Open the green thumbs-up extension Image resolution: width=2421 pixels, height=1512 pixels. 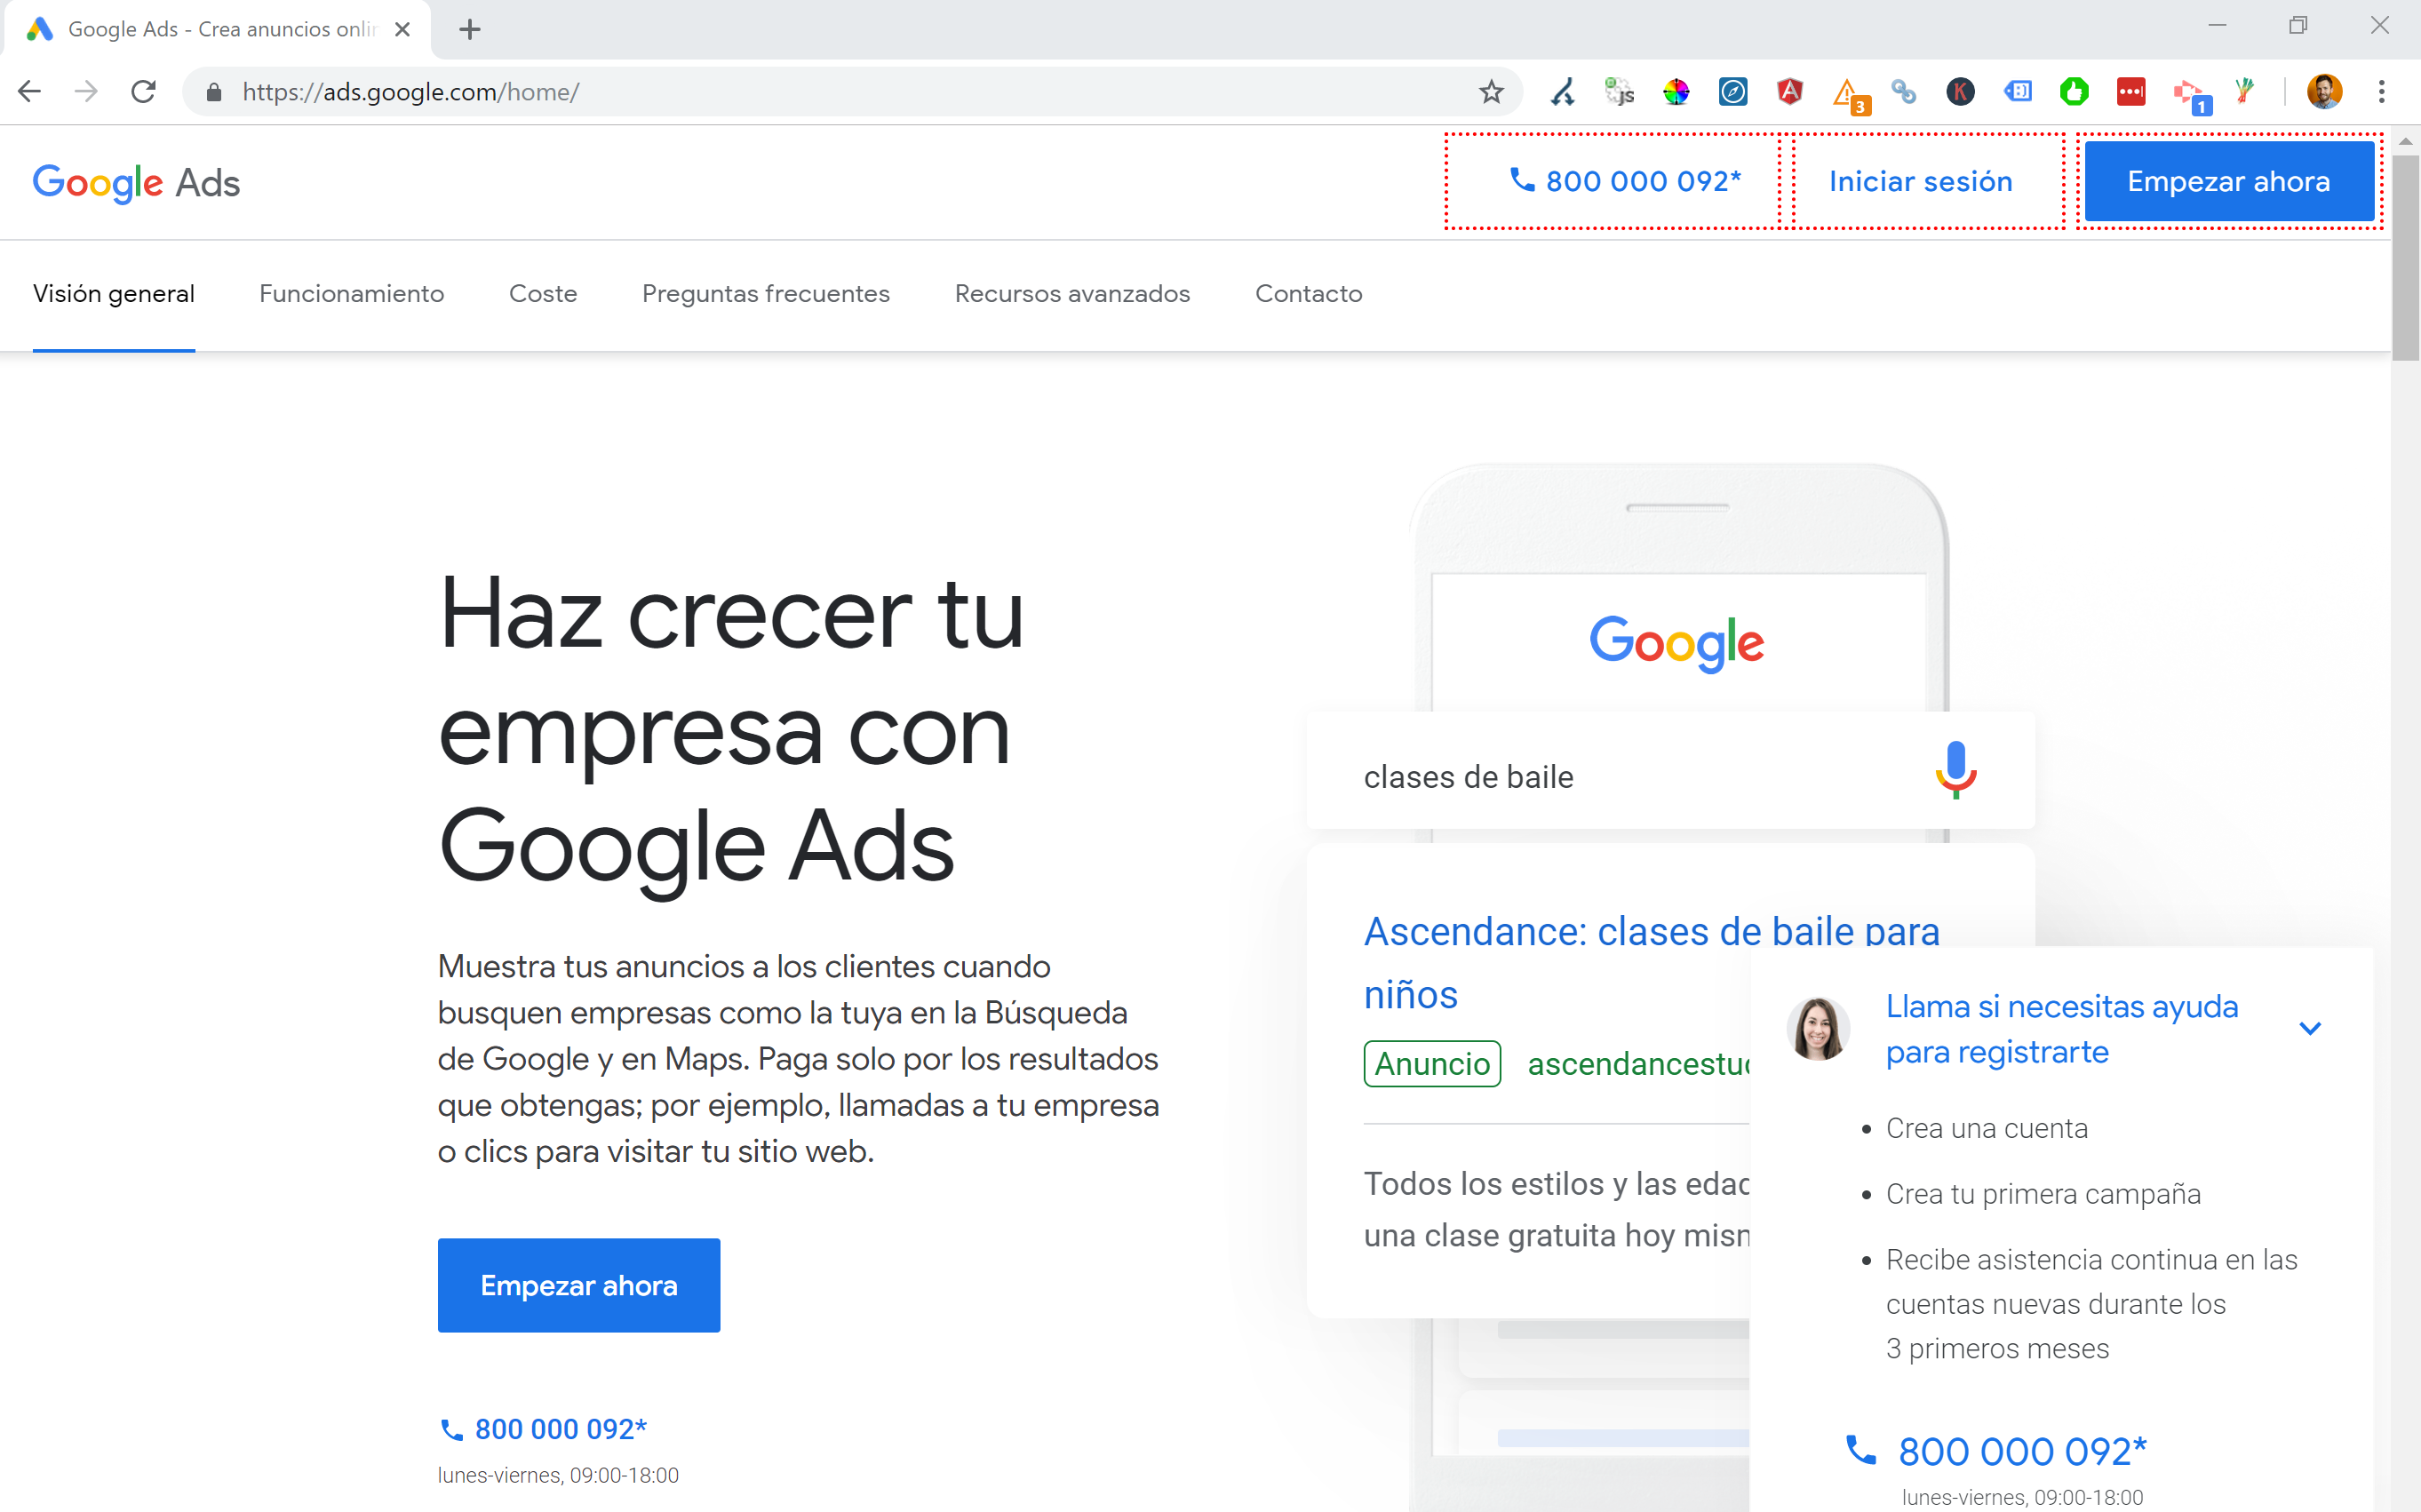click(2074, 92)
